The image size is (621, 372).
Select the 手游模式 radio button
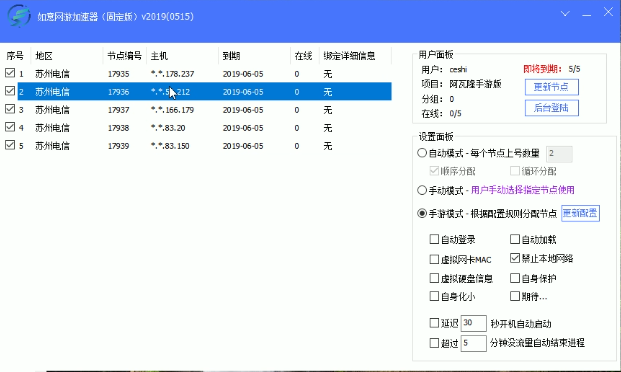point(422,214)
